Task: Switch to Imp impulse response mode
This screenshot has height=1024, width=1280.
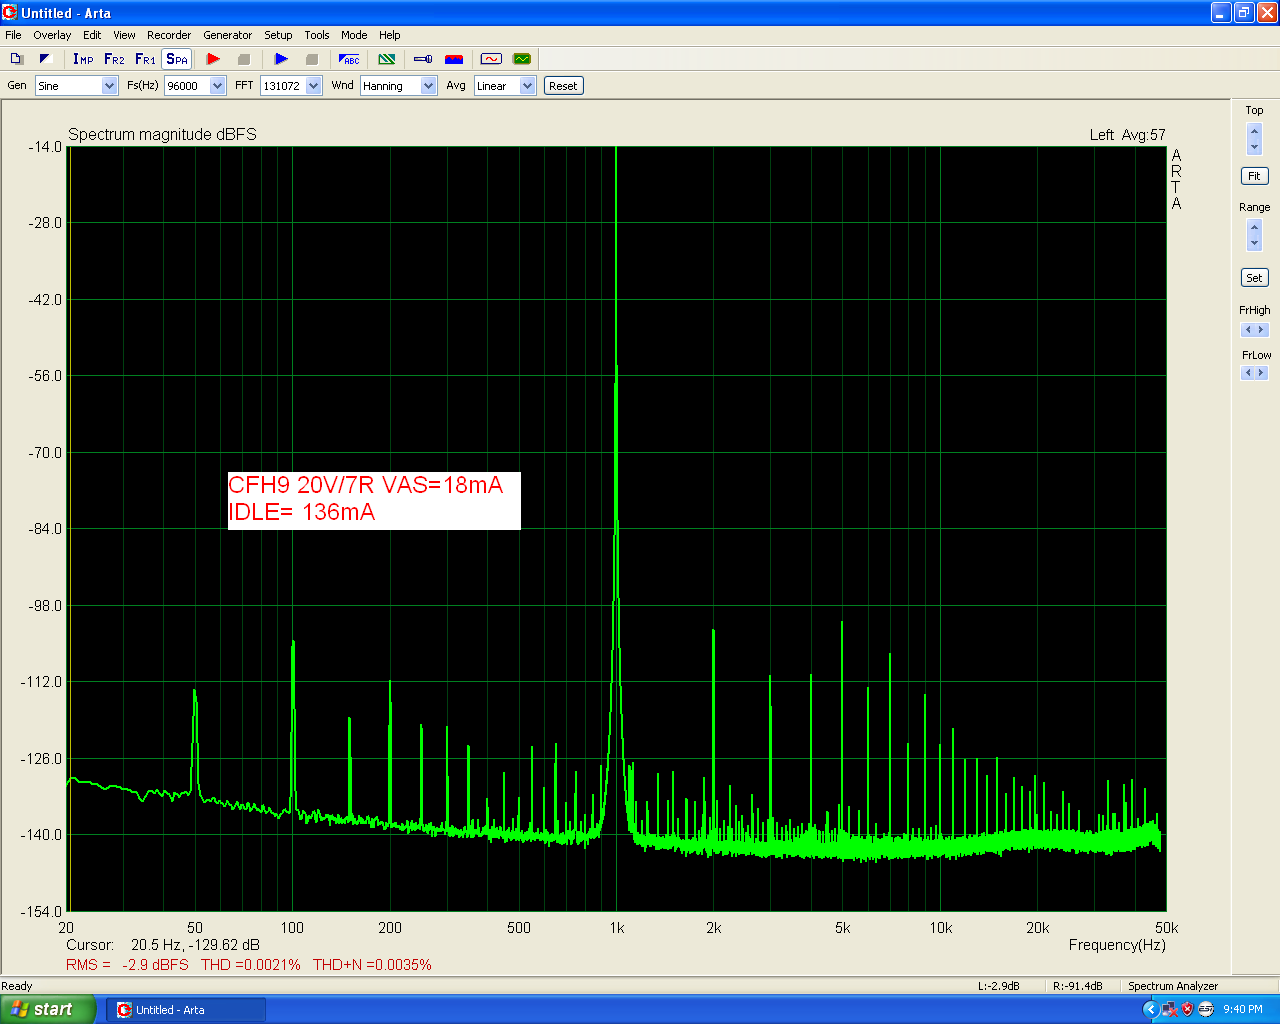Action: tap(83, 59)
